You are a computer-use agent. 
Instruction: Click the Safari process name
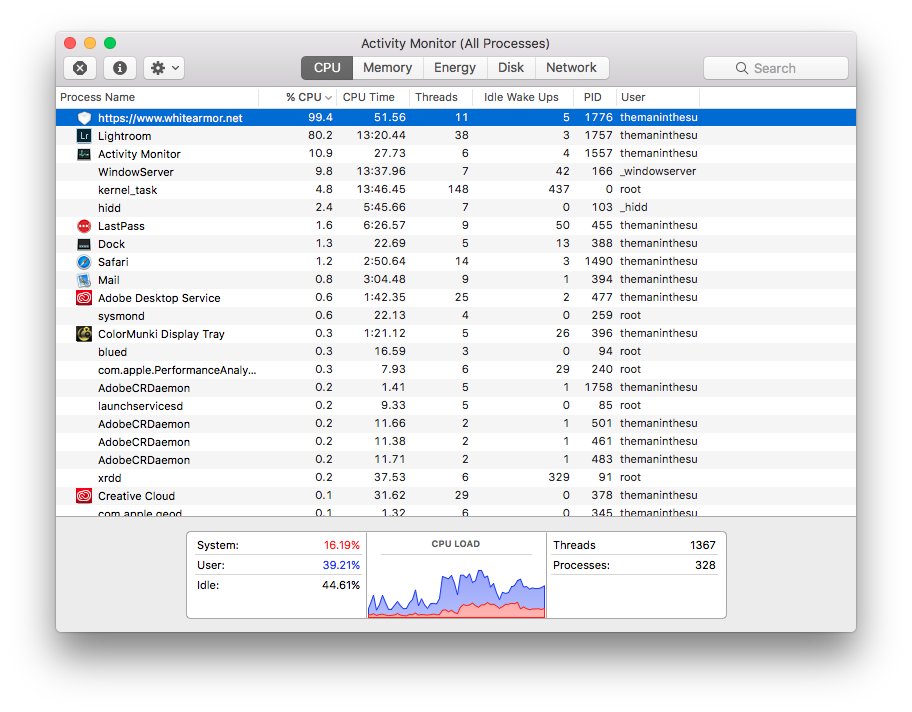tap(113, 262)
